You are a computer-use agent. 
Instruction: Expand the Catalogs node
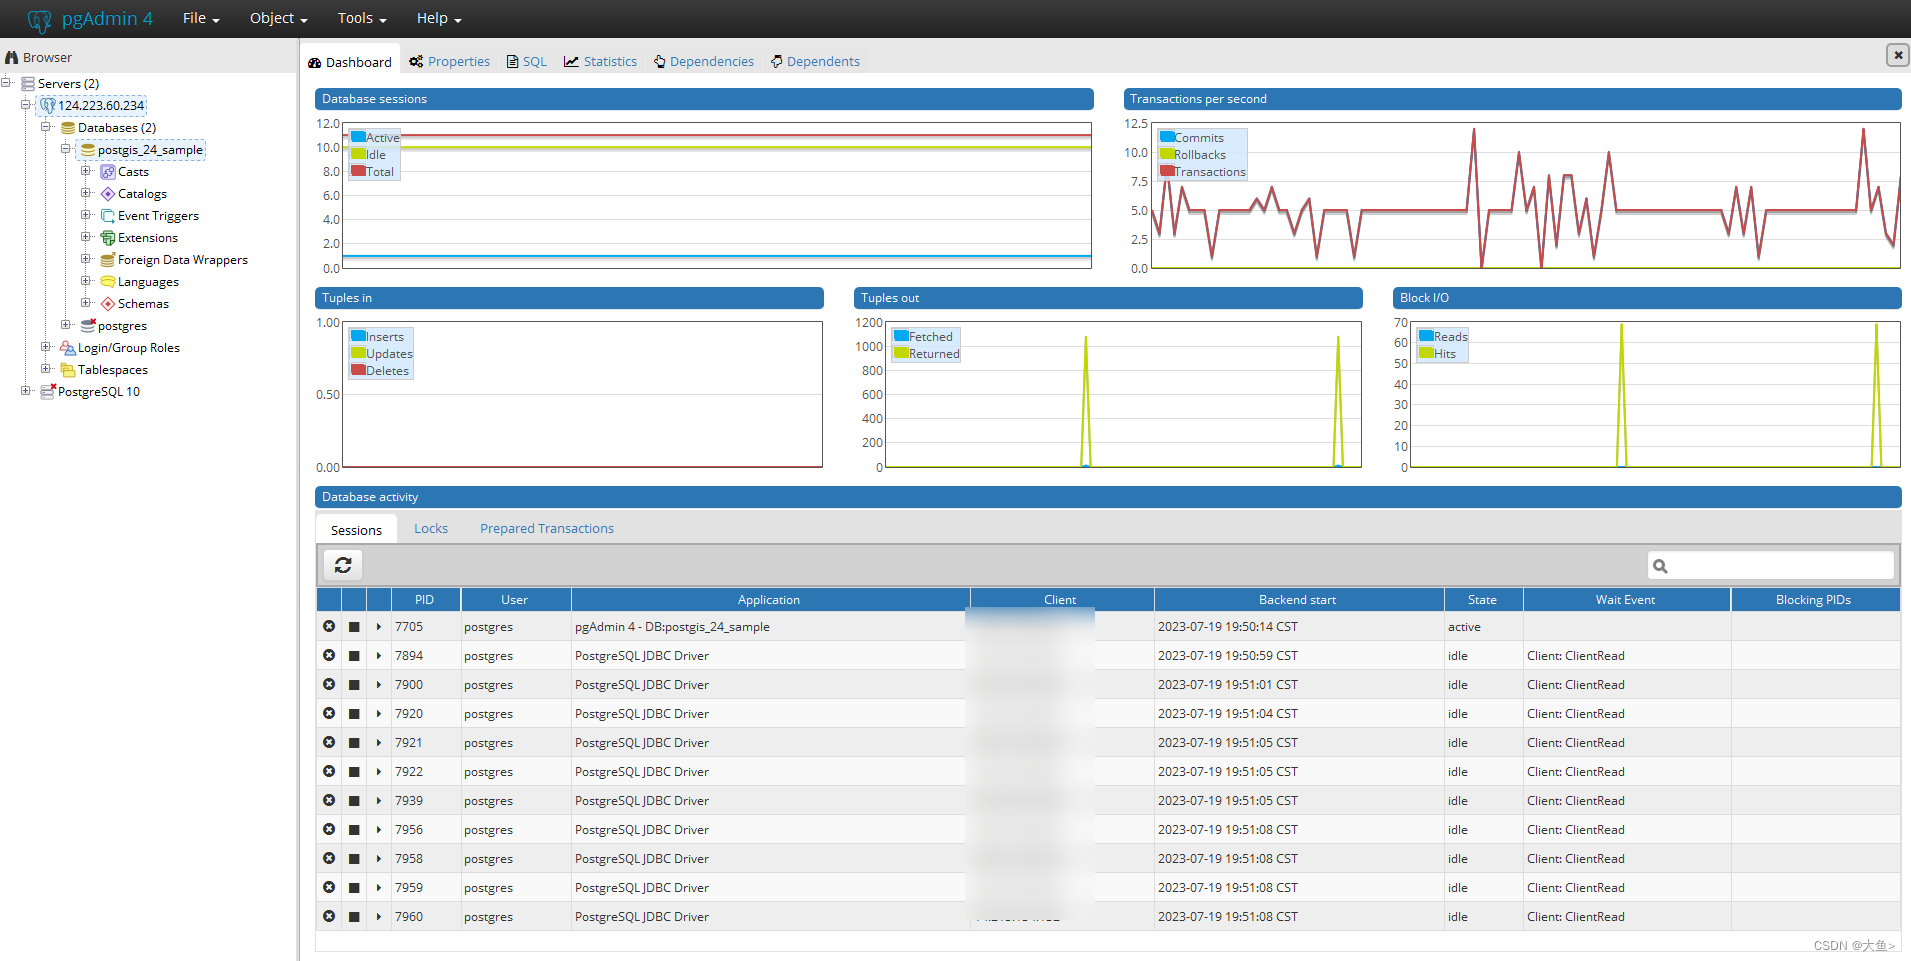pos(86,193)
